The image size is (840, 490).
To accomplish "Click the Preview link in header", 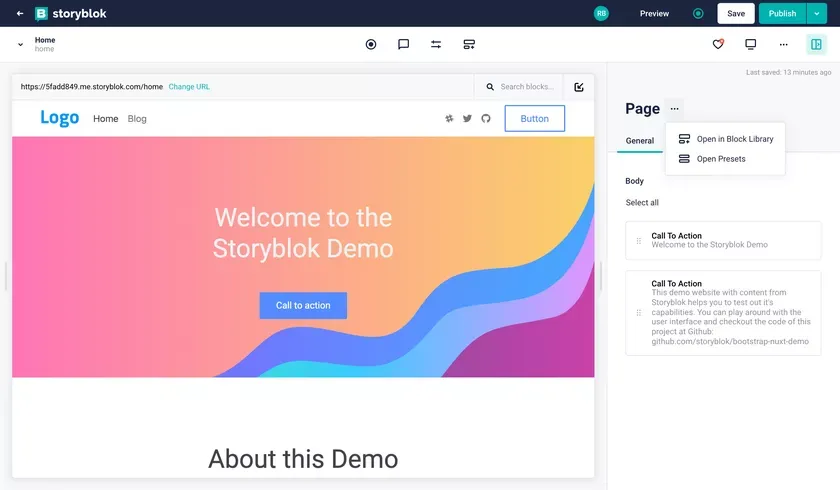I will click(654, 13).
